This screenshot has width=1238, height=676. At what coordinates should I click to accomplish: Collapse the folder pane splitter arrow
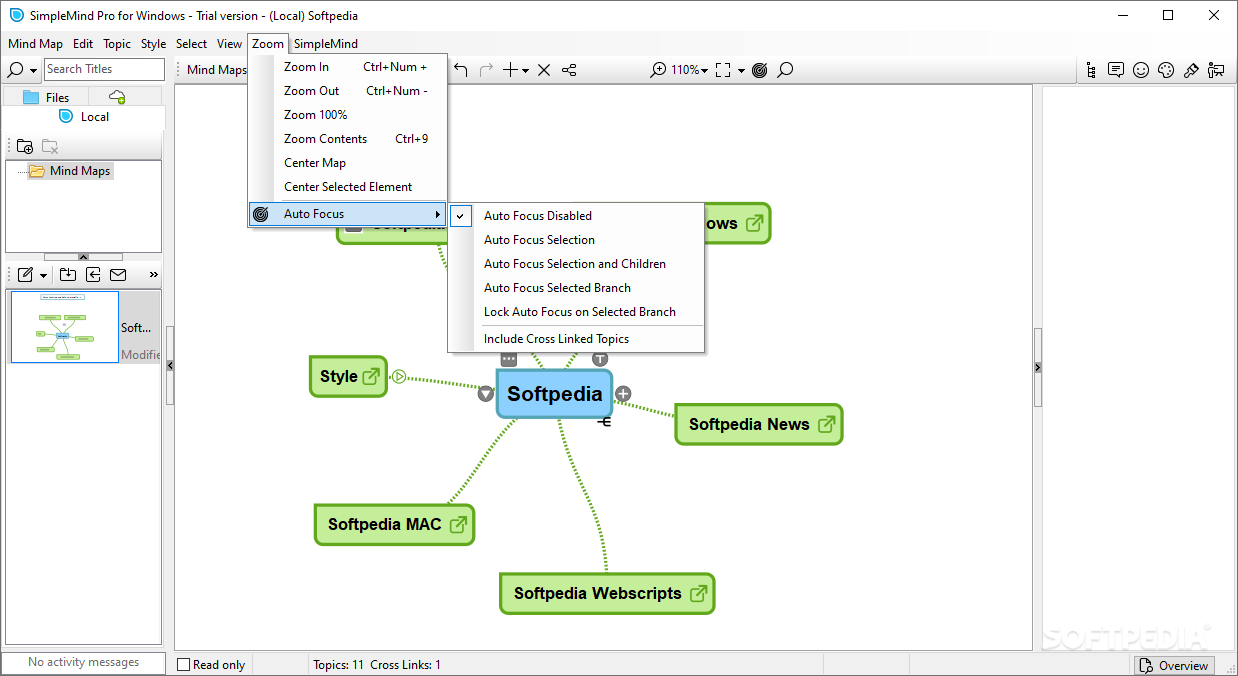tap(83, 257)
